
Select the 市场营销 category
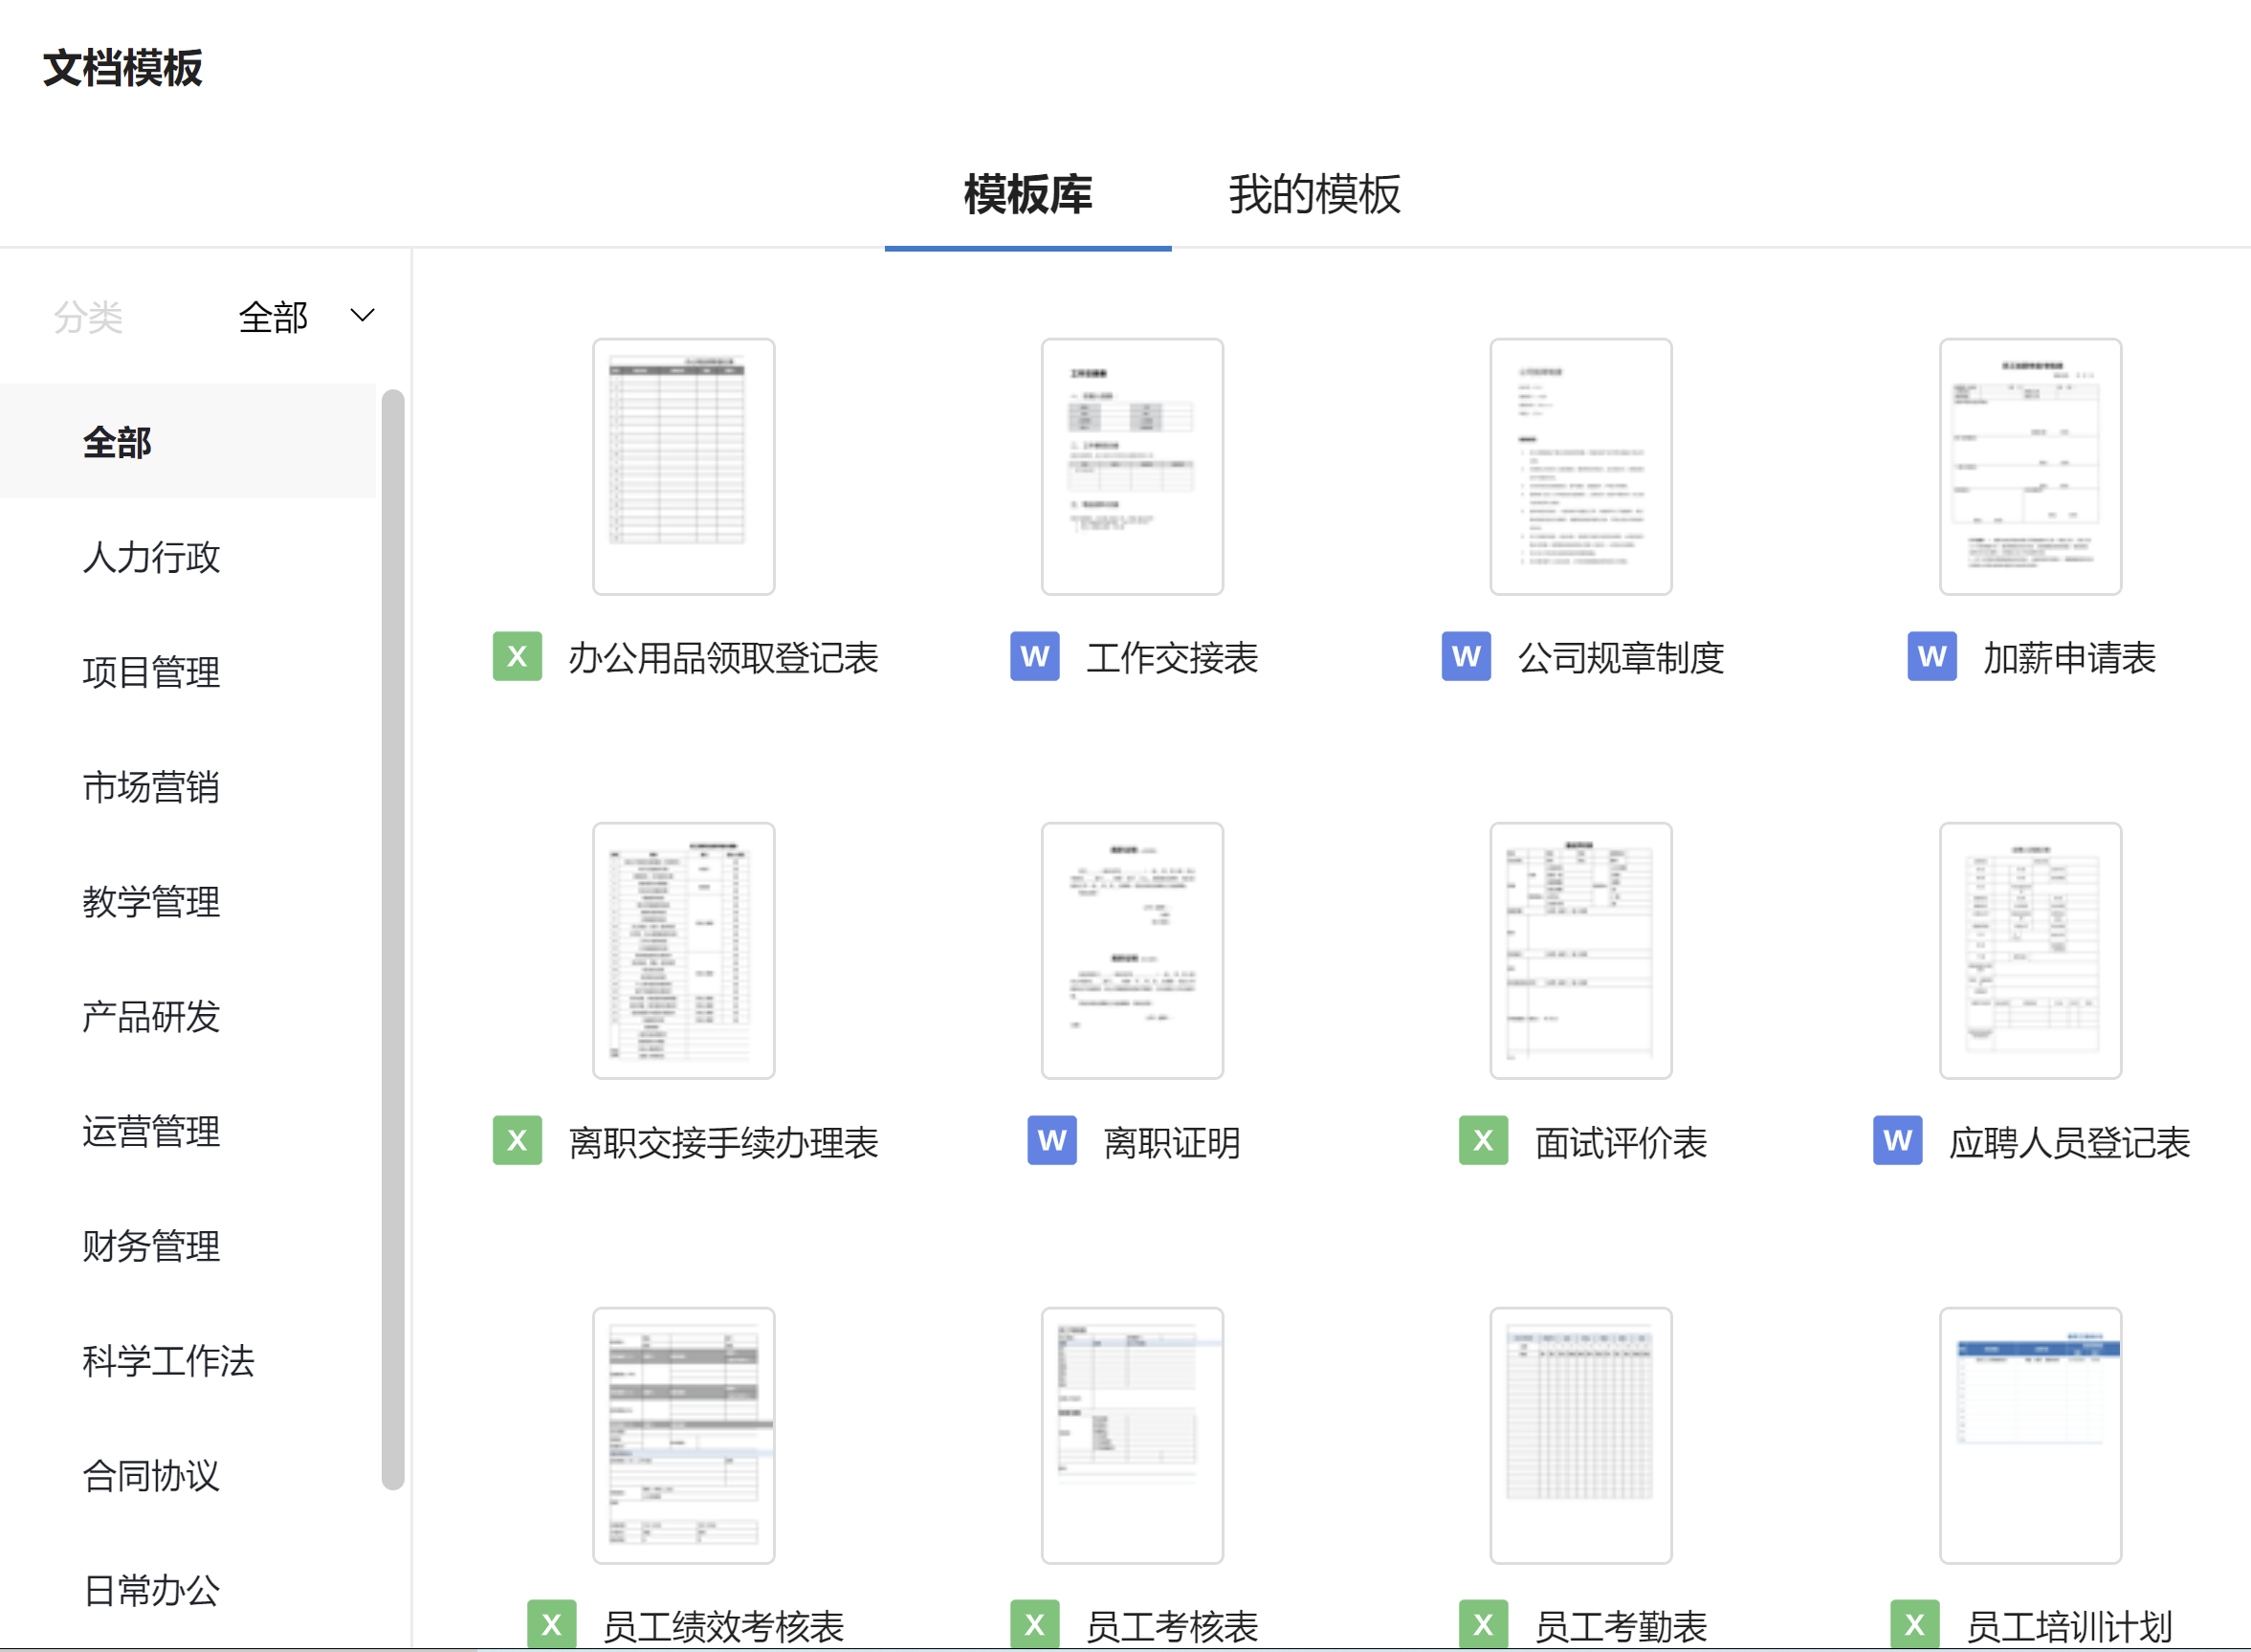(188, 786)
